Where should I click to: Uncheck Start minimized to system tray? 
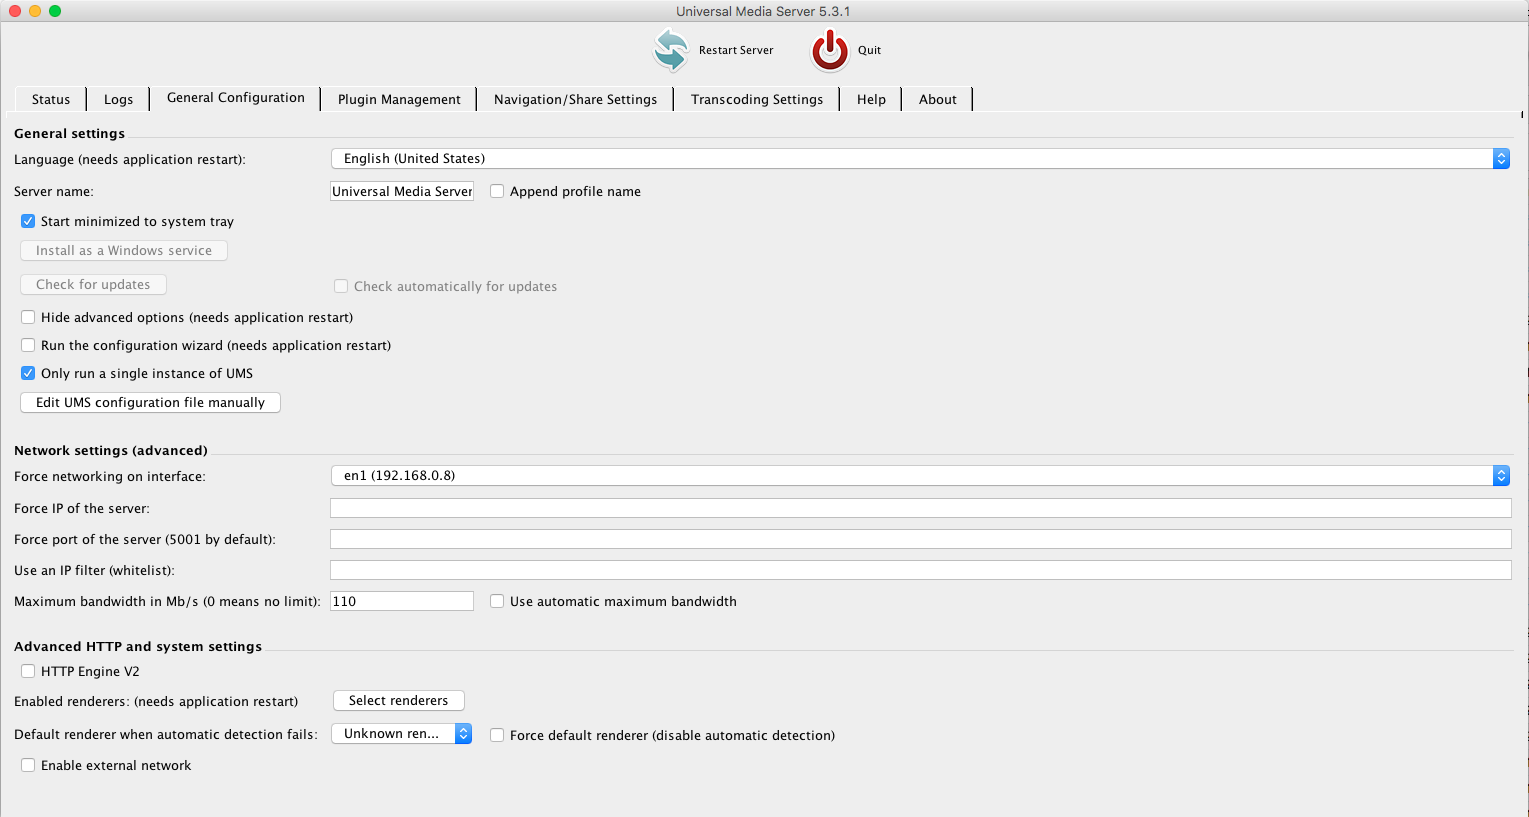pos(28,221)
